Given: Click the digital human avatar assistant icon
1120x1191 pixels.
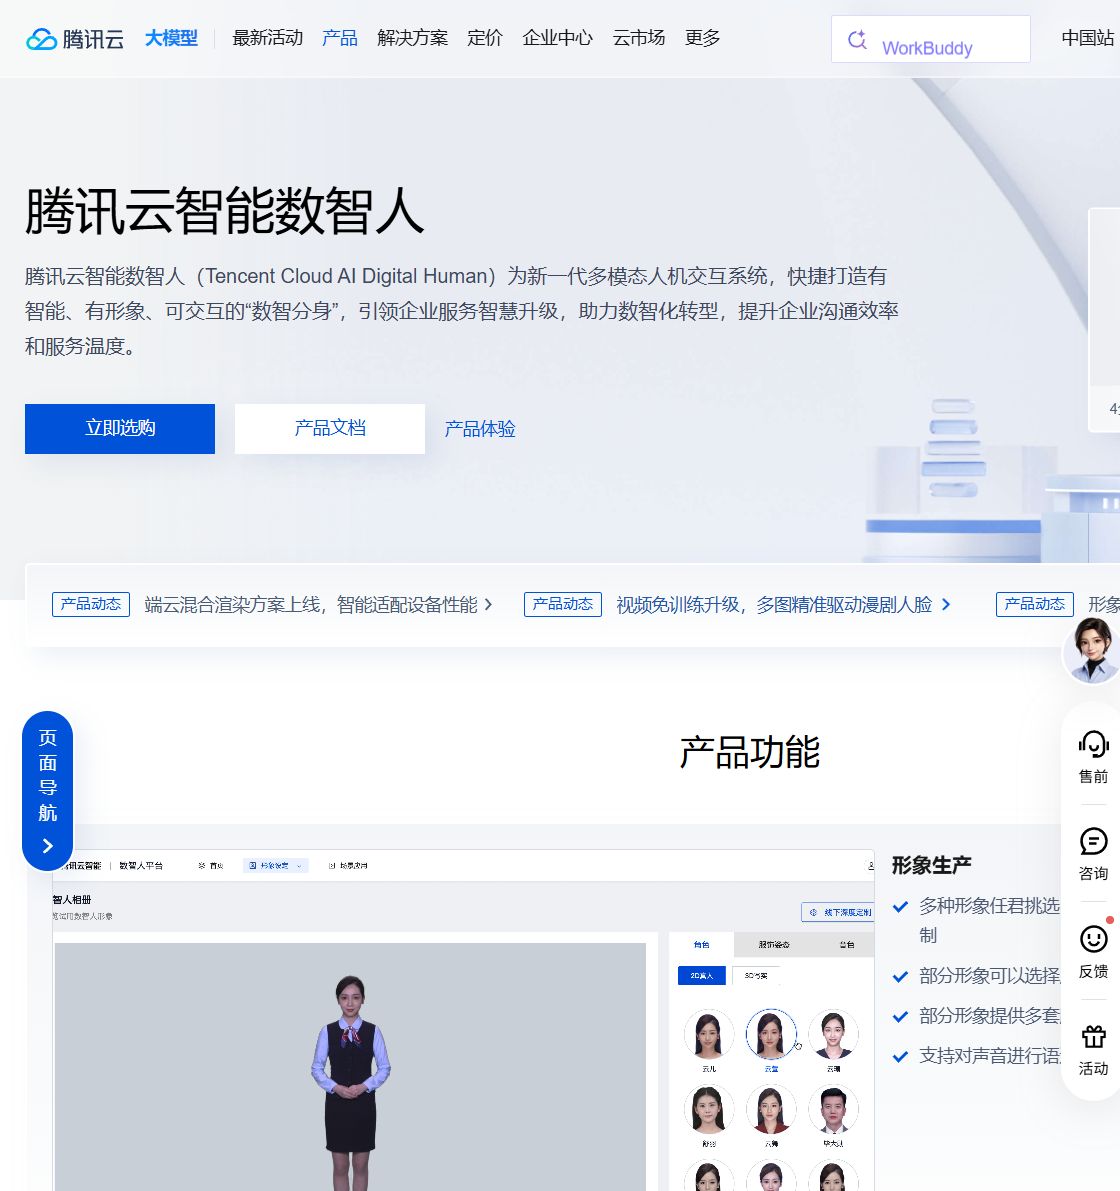Looking at the screenshot, I should (x=1091, y=650).
